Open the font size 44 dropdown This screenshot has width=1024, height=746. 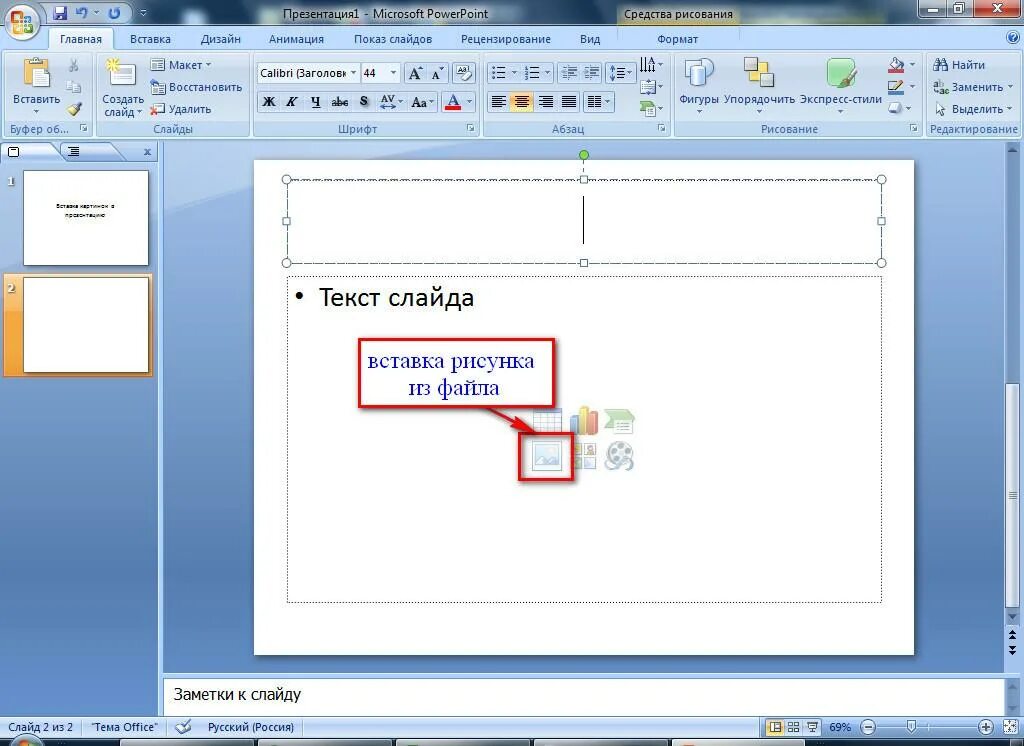[x=393, y=73]
